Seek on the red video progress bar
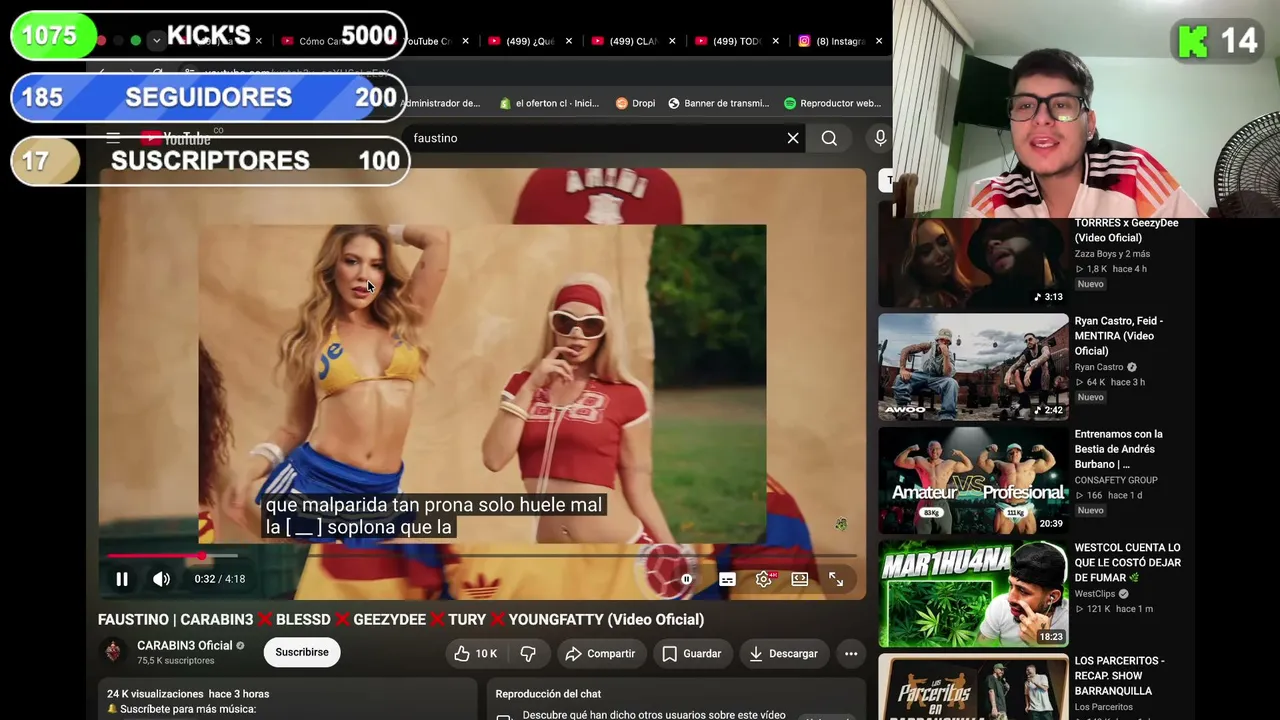The width and height of the screenshot is (1280, 720). point(482,555)
